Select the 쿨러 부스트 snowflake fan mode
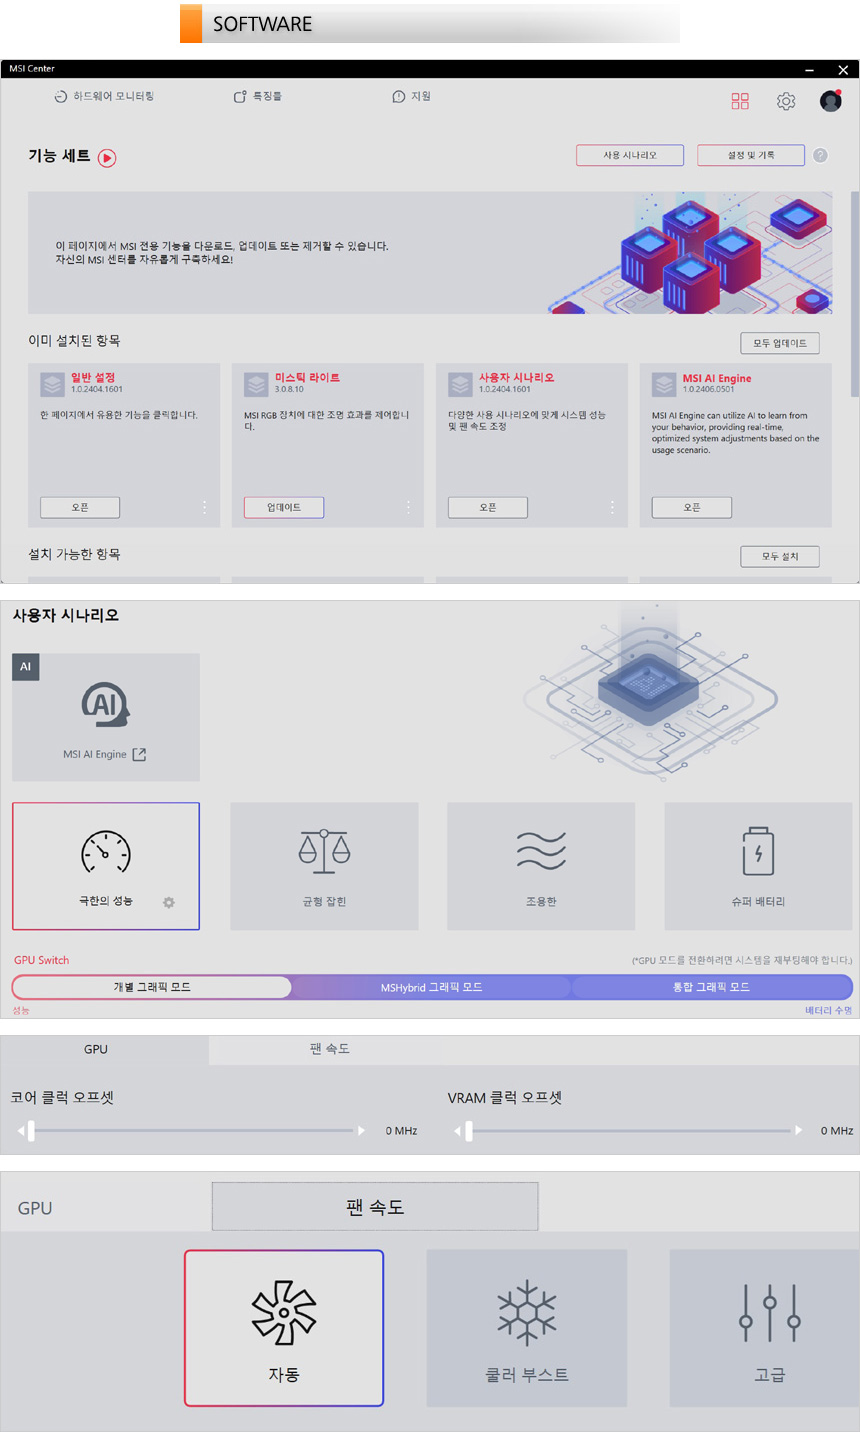This screenshot has height=1435, width=860. (x=527, y=1328)
